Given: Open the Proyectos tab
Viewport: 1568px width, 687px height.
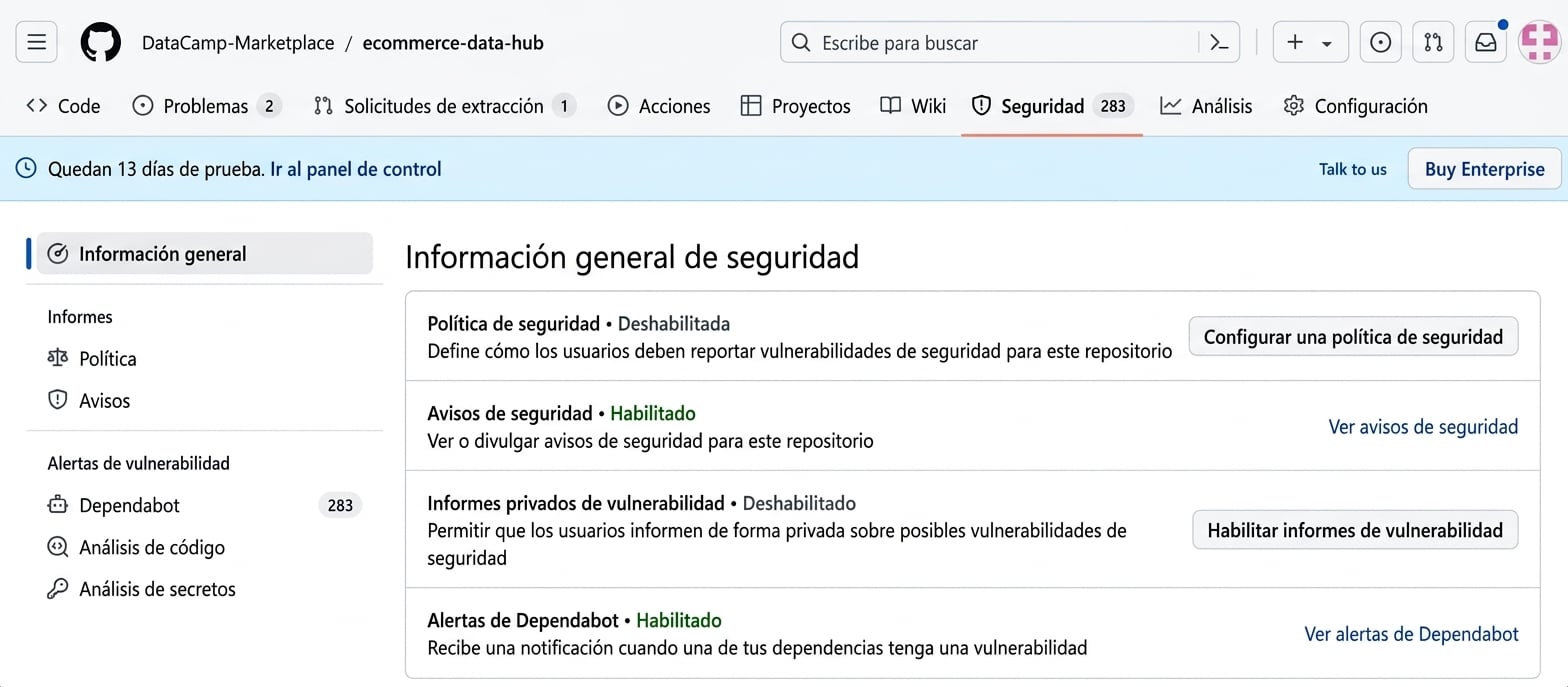Looking at the screenshot, I should [795, 106].
